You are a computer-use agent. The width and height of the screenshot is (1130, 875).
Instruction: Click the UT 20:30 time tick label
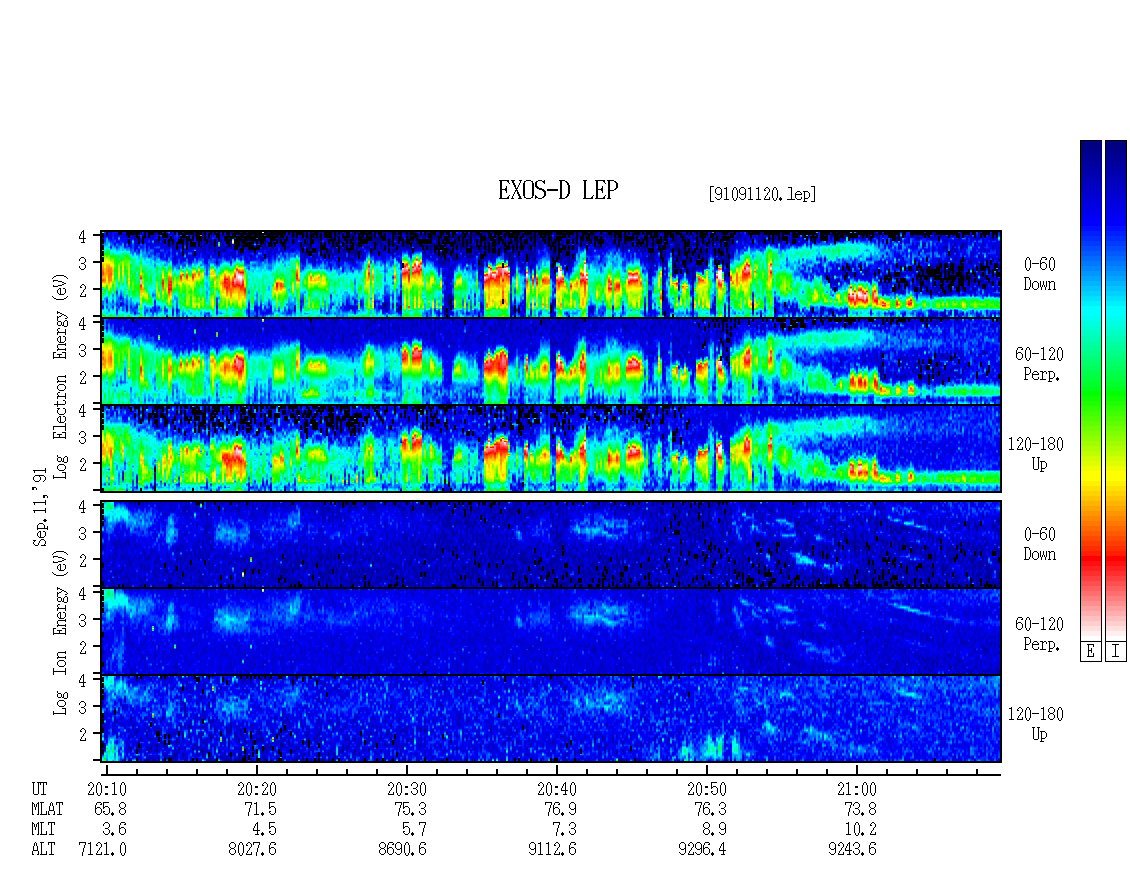[406, 789]
